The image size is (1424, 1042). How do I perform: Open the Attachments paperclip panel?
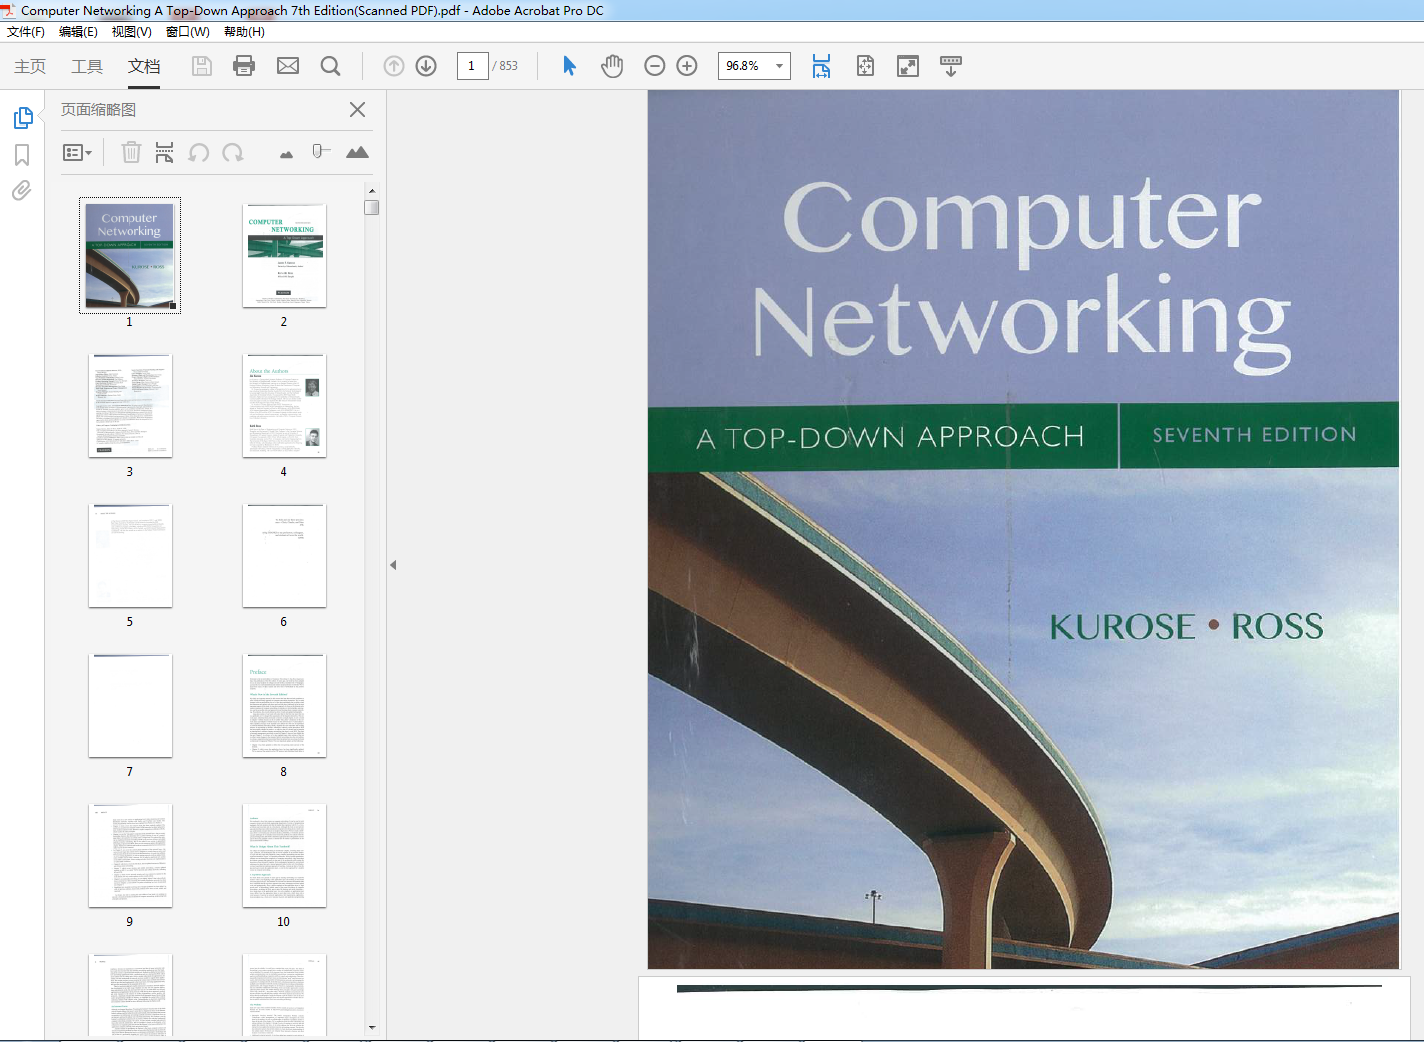[x=22, y=190]
